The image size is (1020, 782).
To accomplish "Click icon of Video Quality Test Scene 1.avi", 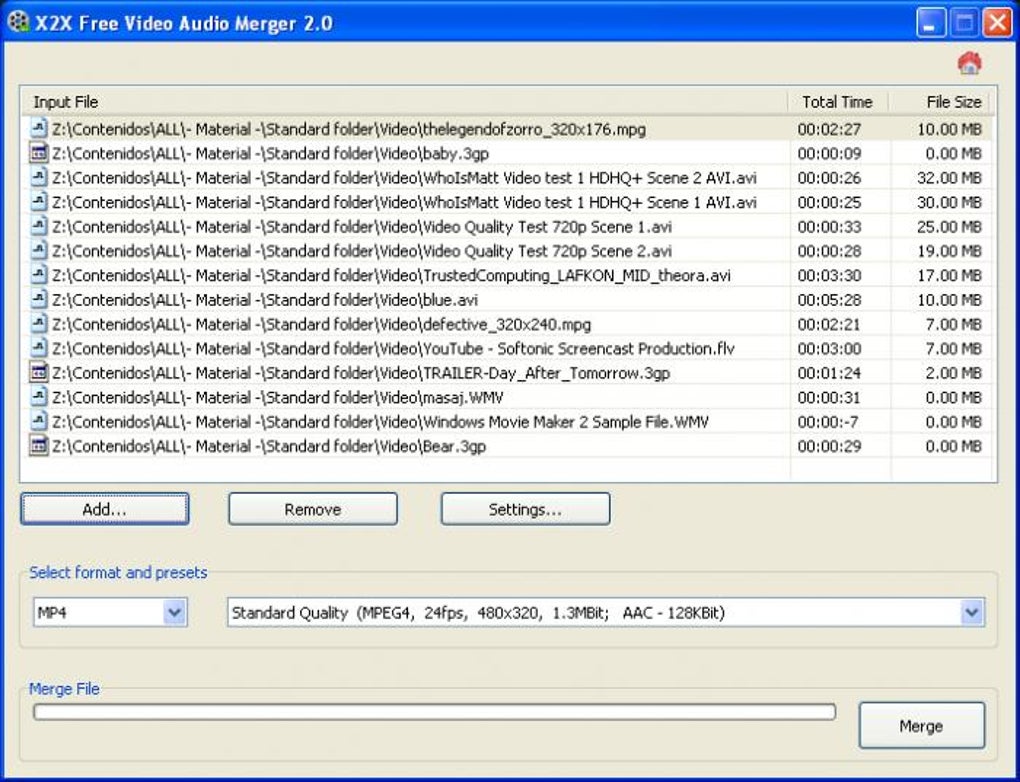I will coord(39,226).
